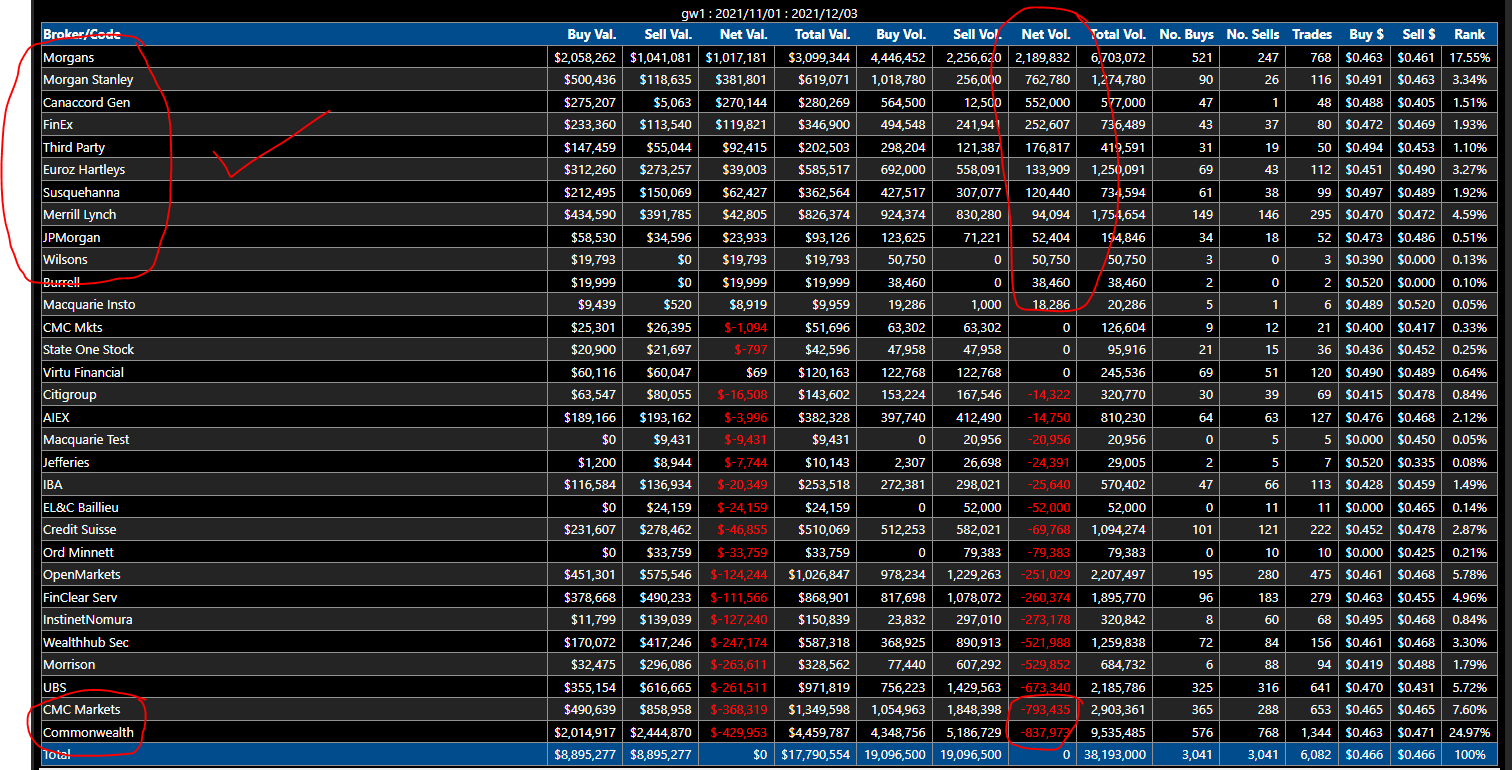Screen dimensions: 1512x770
Task: Select the Virtu Financial row
Action: (770, 372)
